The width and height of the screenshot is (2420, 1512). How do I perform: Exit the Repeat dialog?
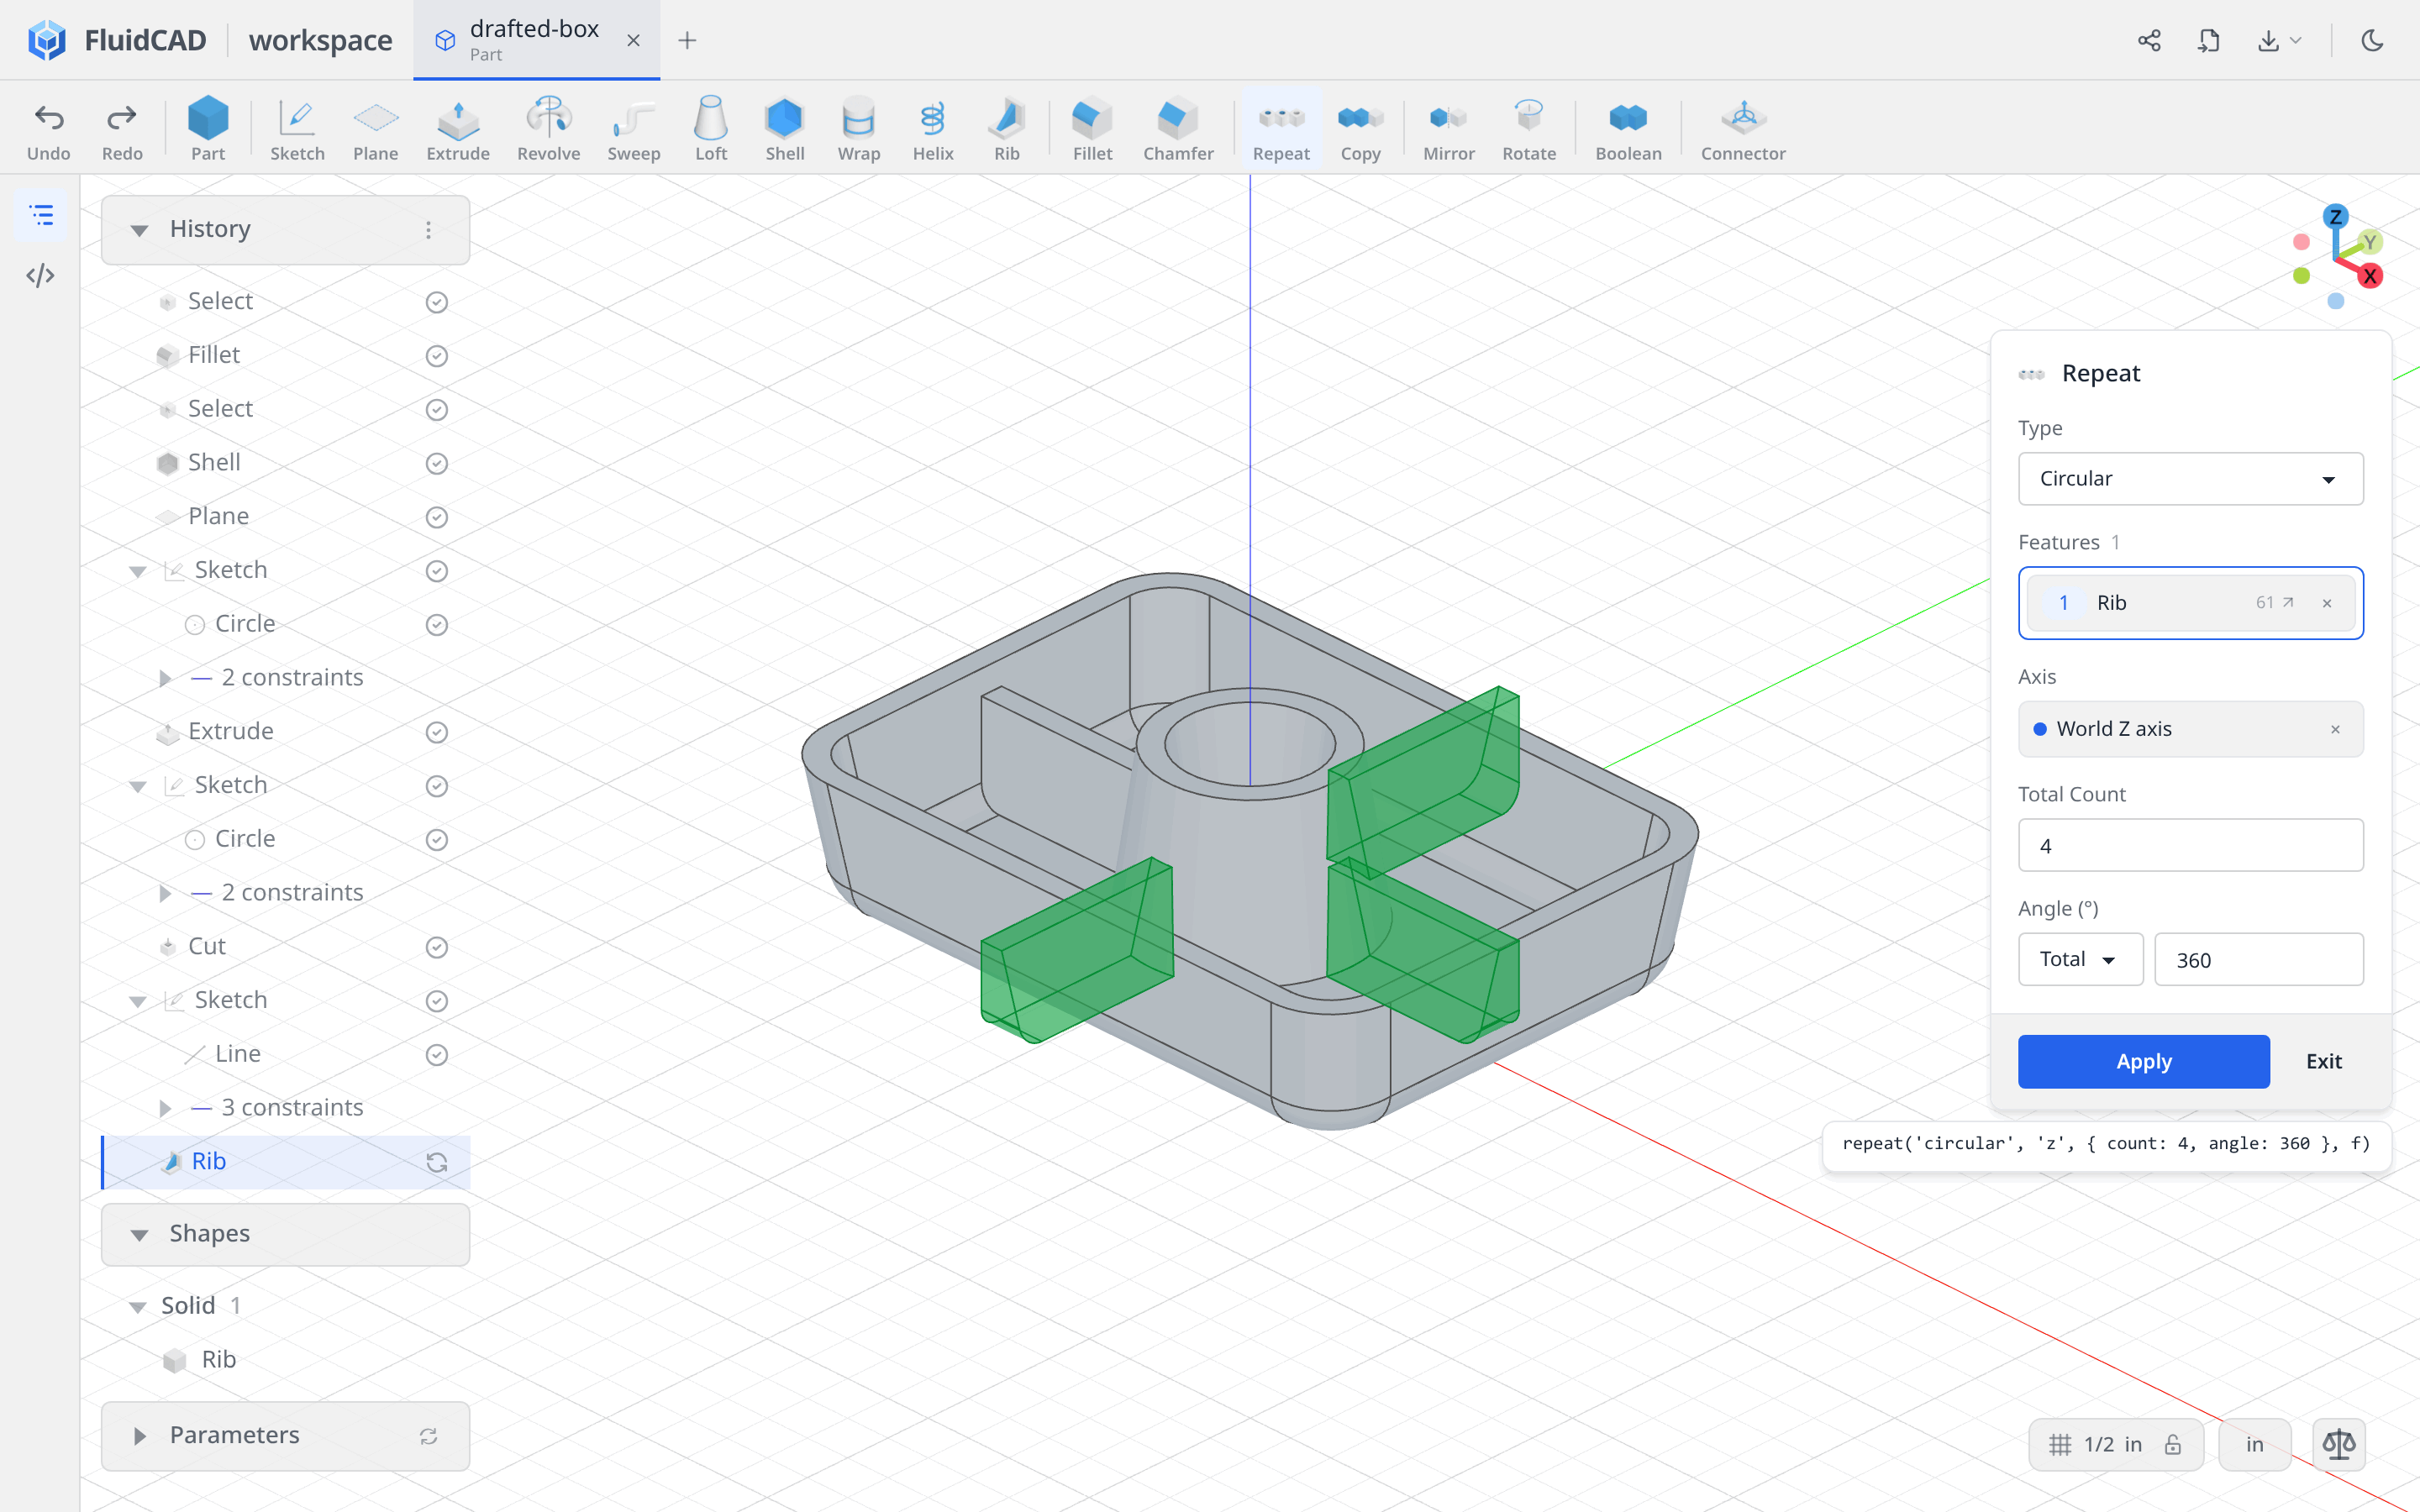(x=2323, y=1061)
